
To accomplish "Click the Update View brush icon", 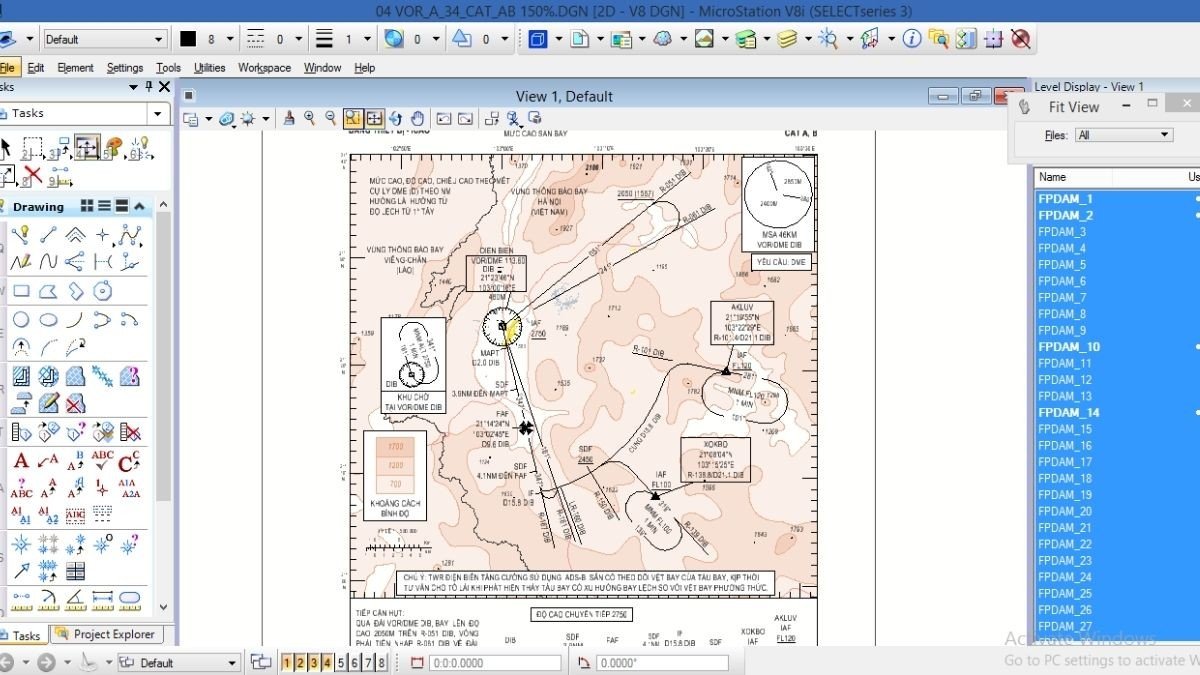I will click(289, 118).
